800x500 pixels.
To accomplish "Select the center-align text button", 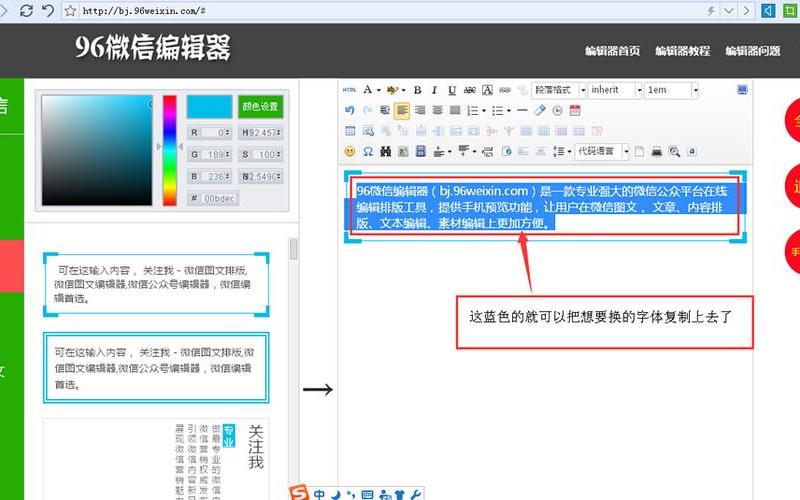I will click(x=437, y=110).
